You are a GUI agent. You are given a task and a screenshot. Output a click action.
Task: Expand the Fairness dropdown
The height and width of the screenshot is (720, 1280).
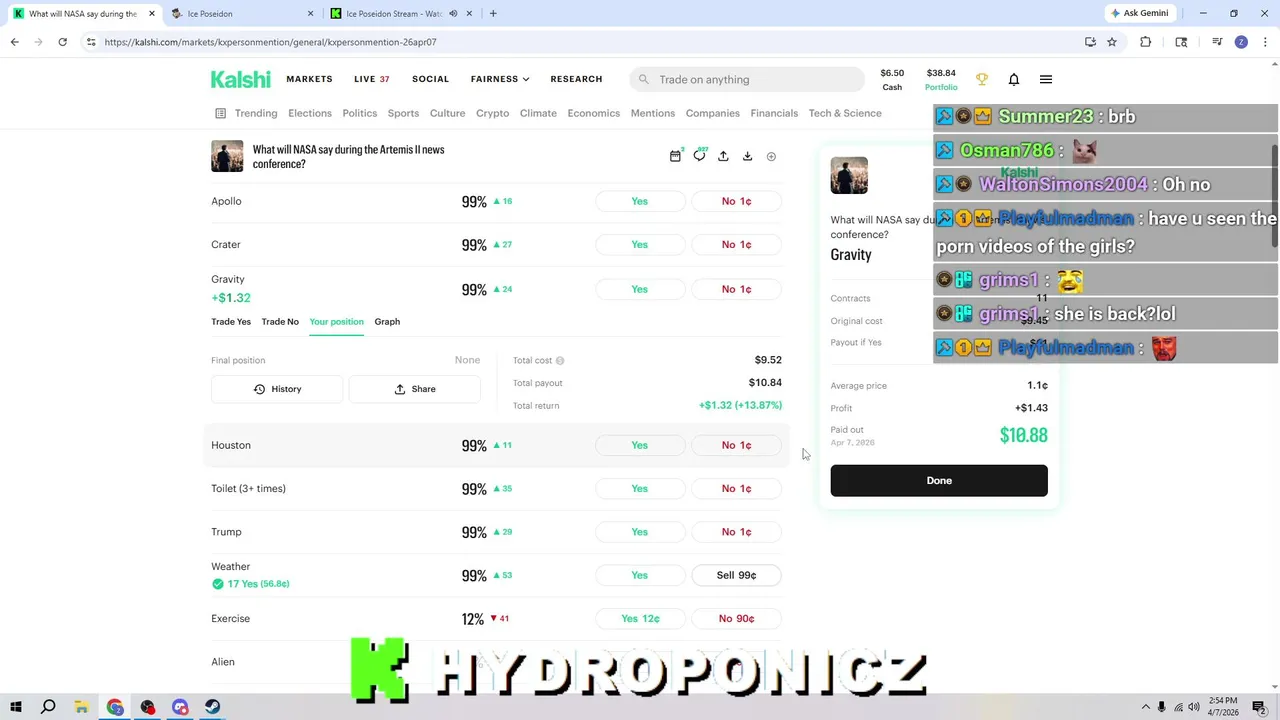[500, 79]
